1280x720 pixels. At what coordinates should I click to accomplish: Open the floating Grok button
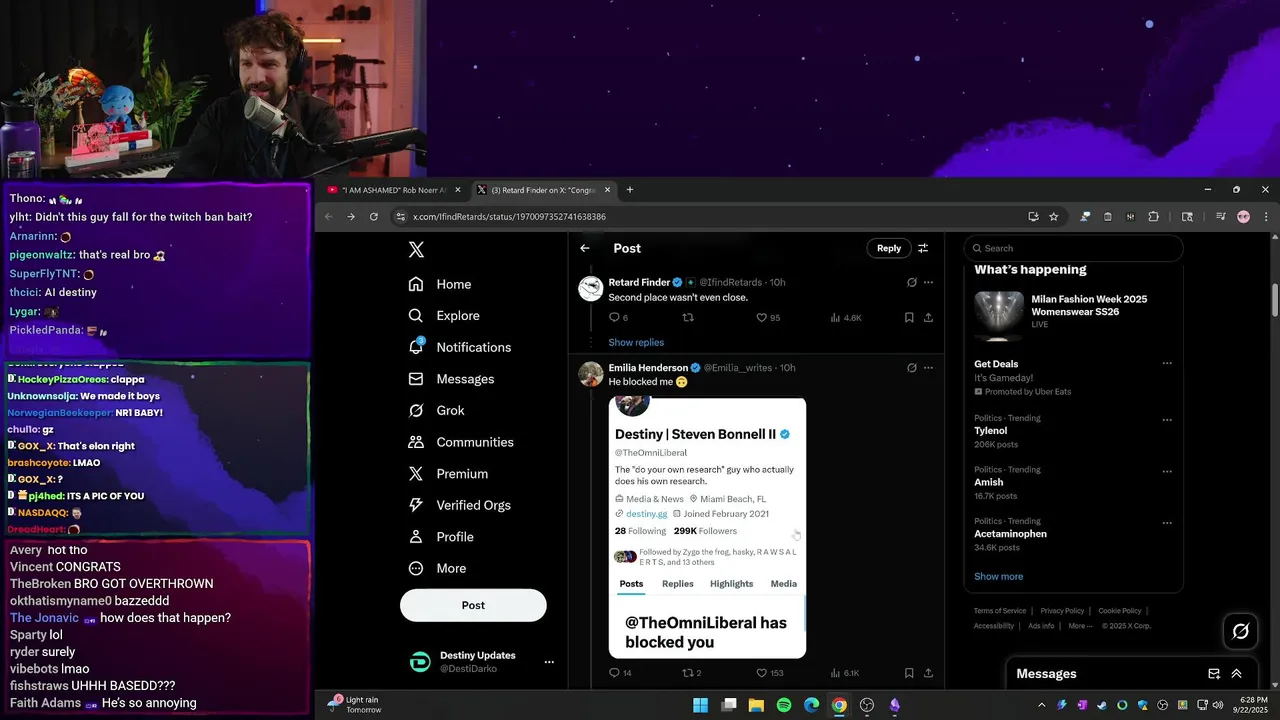[1240, 631]
